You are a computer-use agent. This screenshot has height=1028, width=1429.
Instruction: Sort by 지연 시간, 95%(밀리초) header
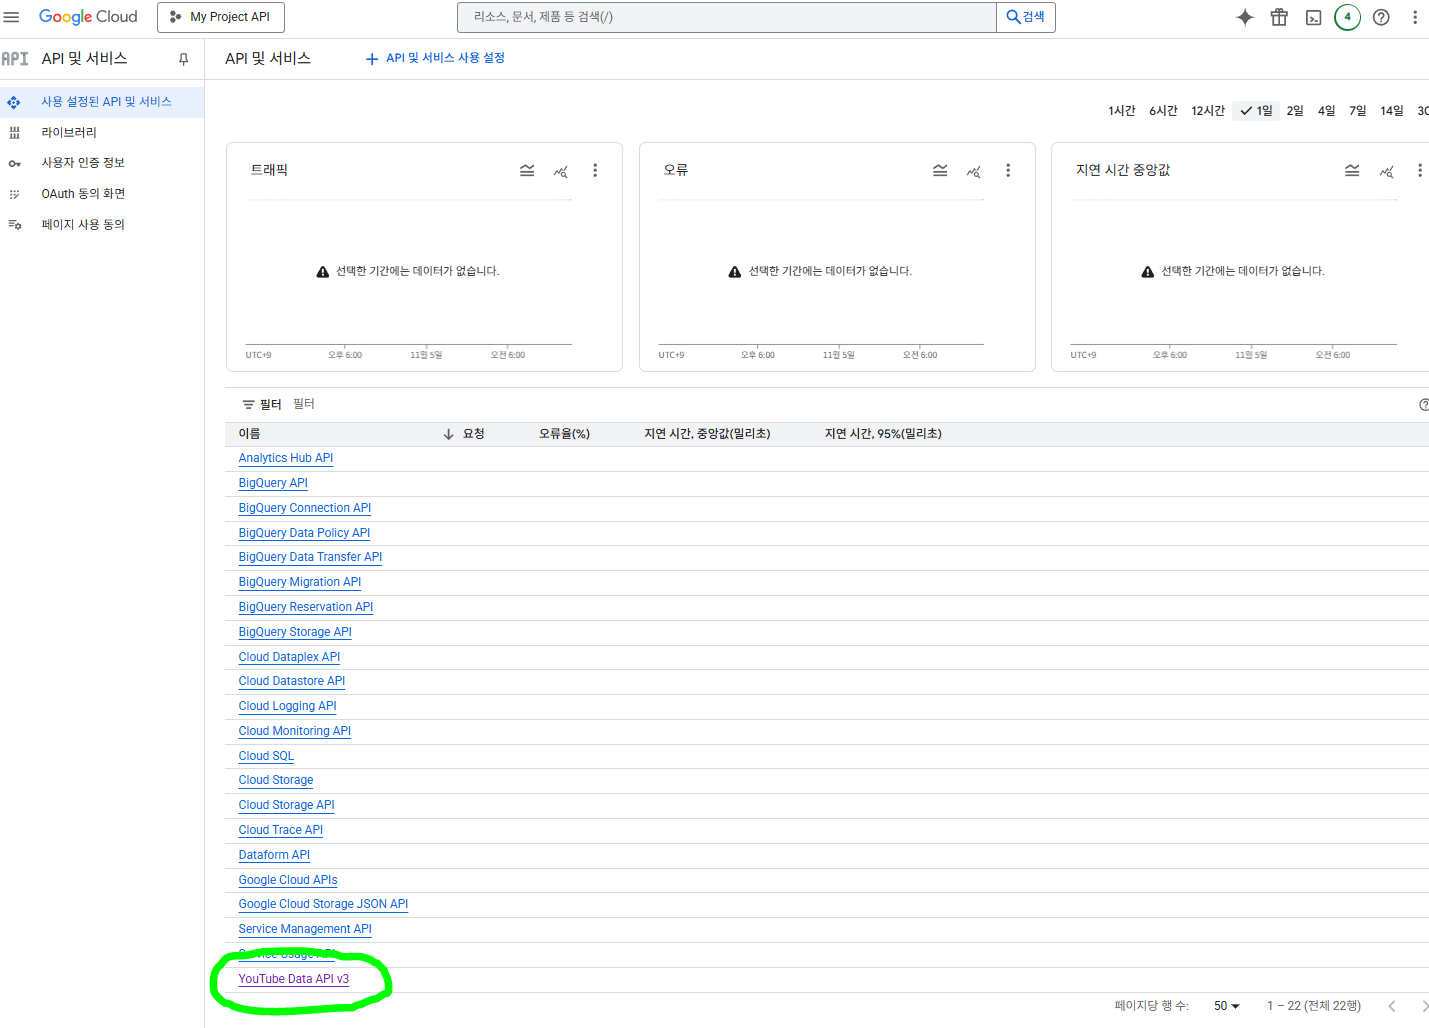pyautogui.click(x=883, y=434)
